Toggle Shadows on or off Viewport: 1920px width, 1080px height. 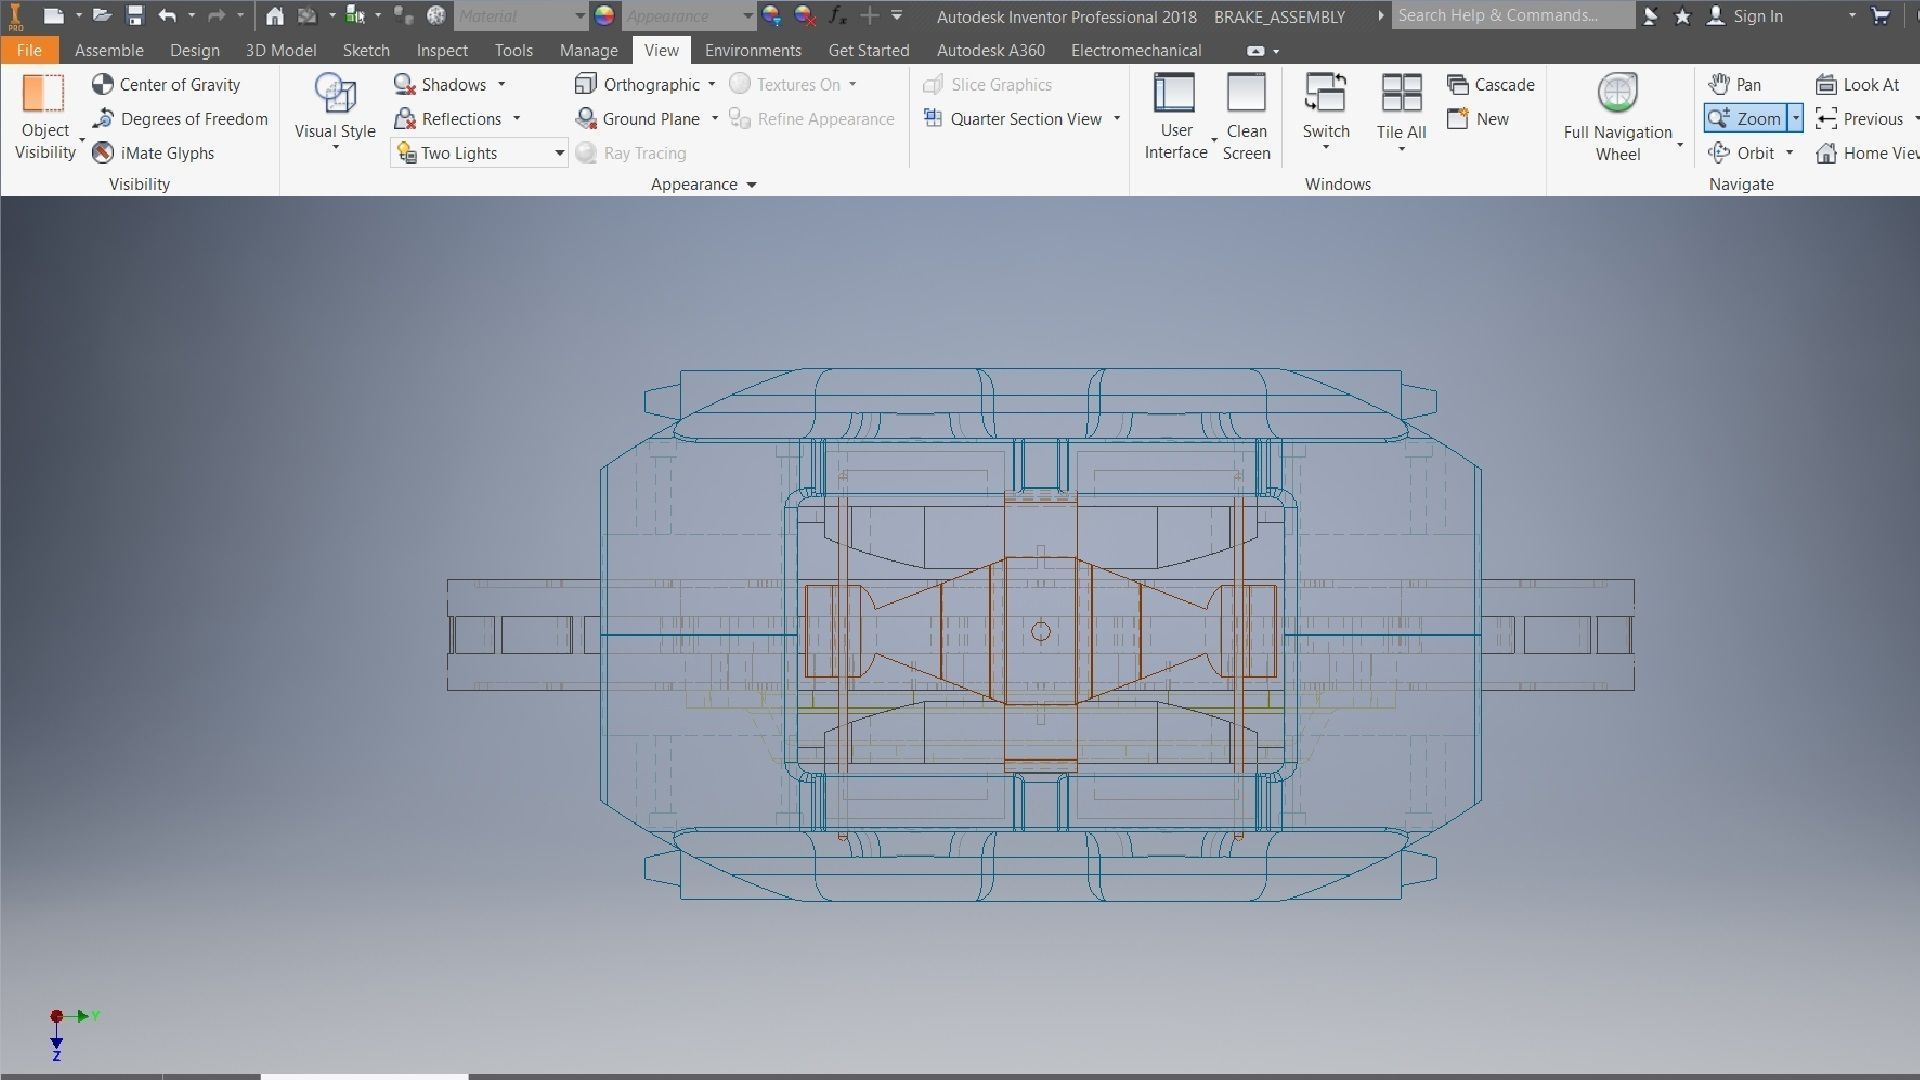click(x=440, y=85)
